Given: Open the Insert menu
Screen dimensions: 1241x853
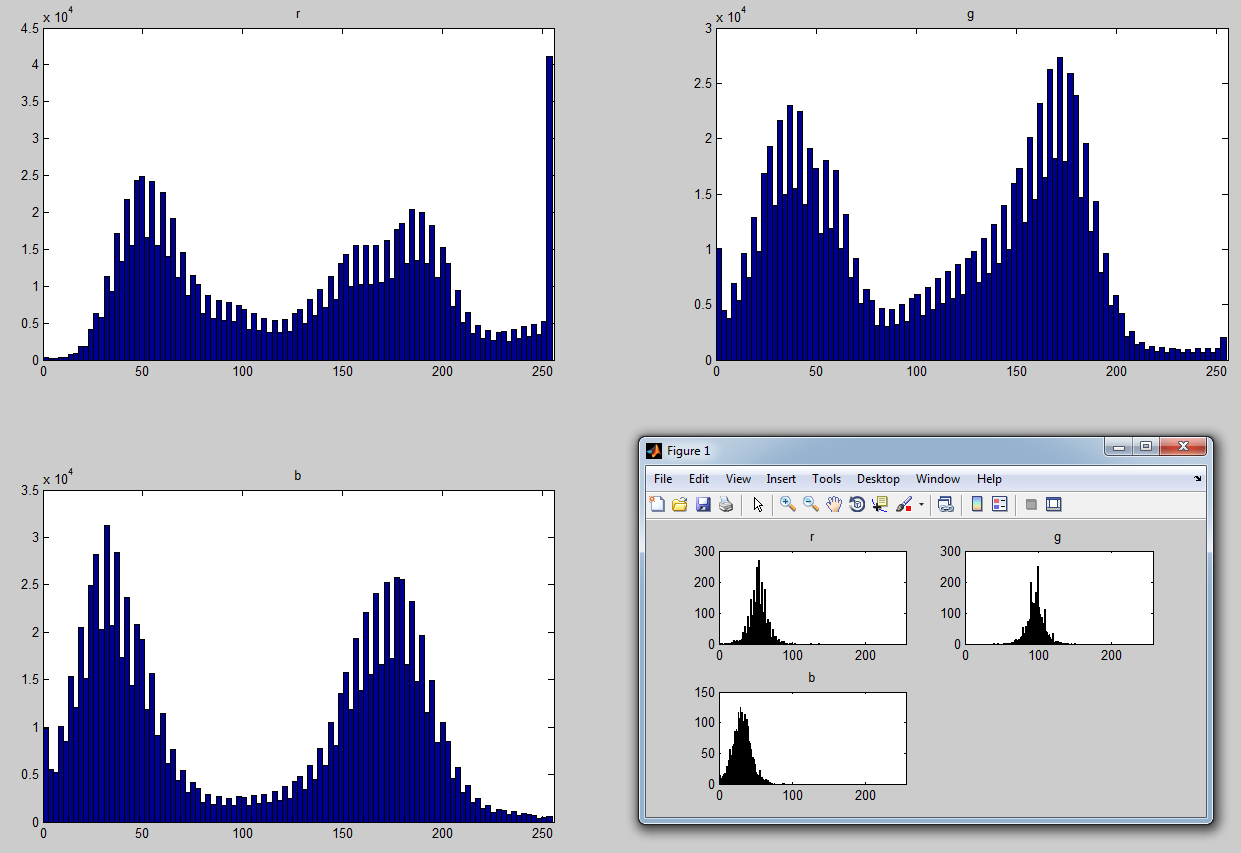Looking at the screenshot, I should [781, 479].
